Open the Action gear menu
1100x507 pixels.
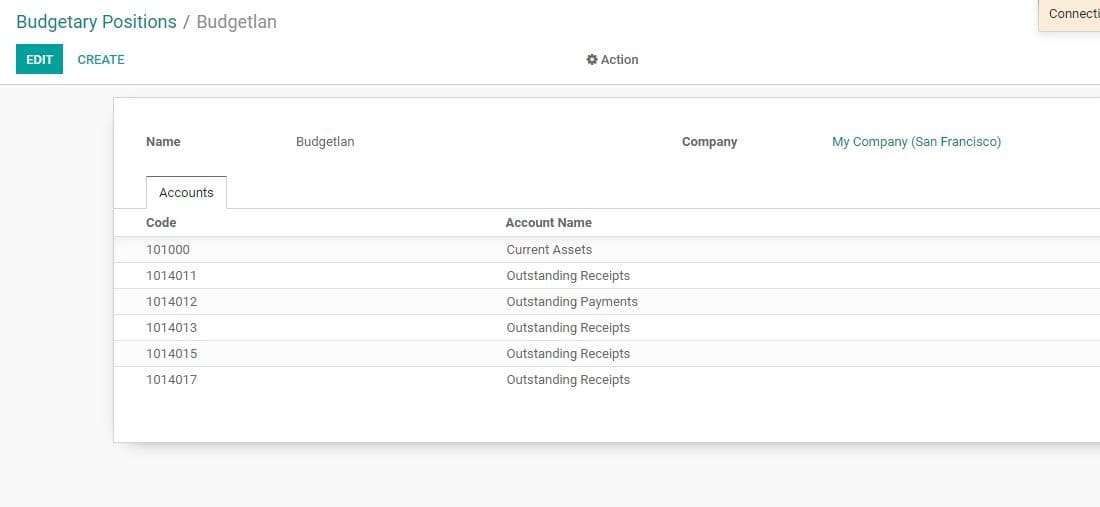pos(612,60)
